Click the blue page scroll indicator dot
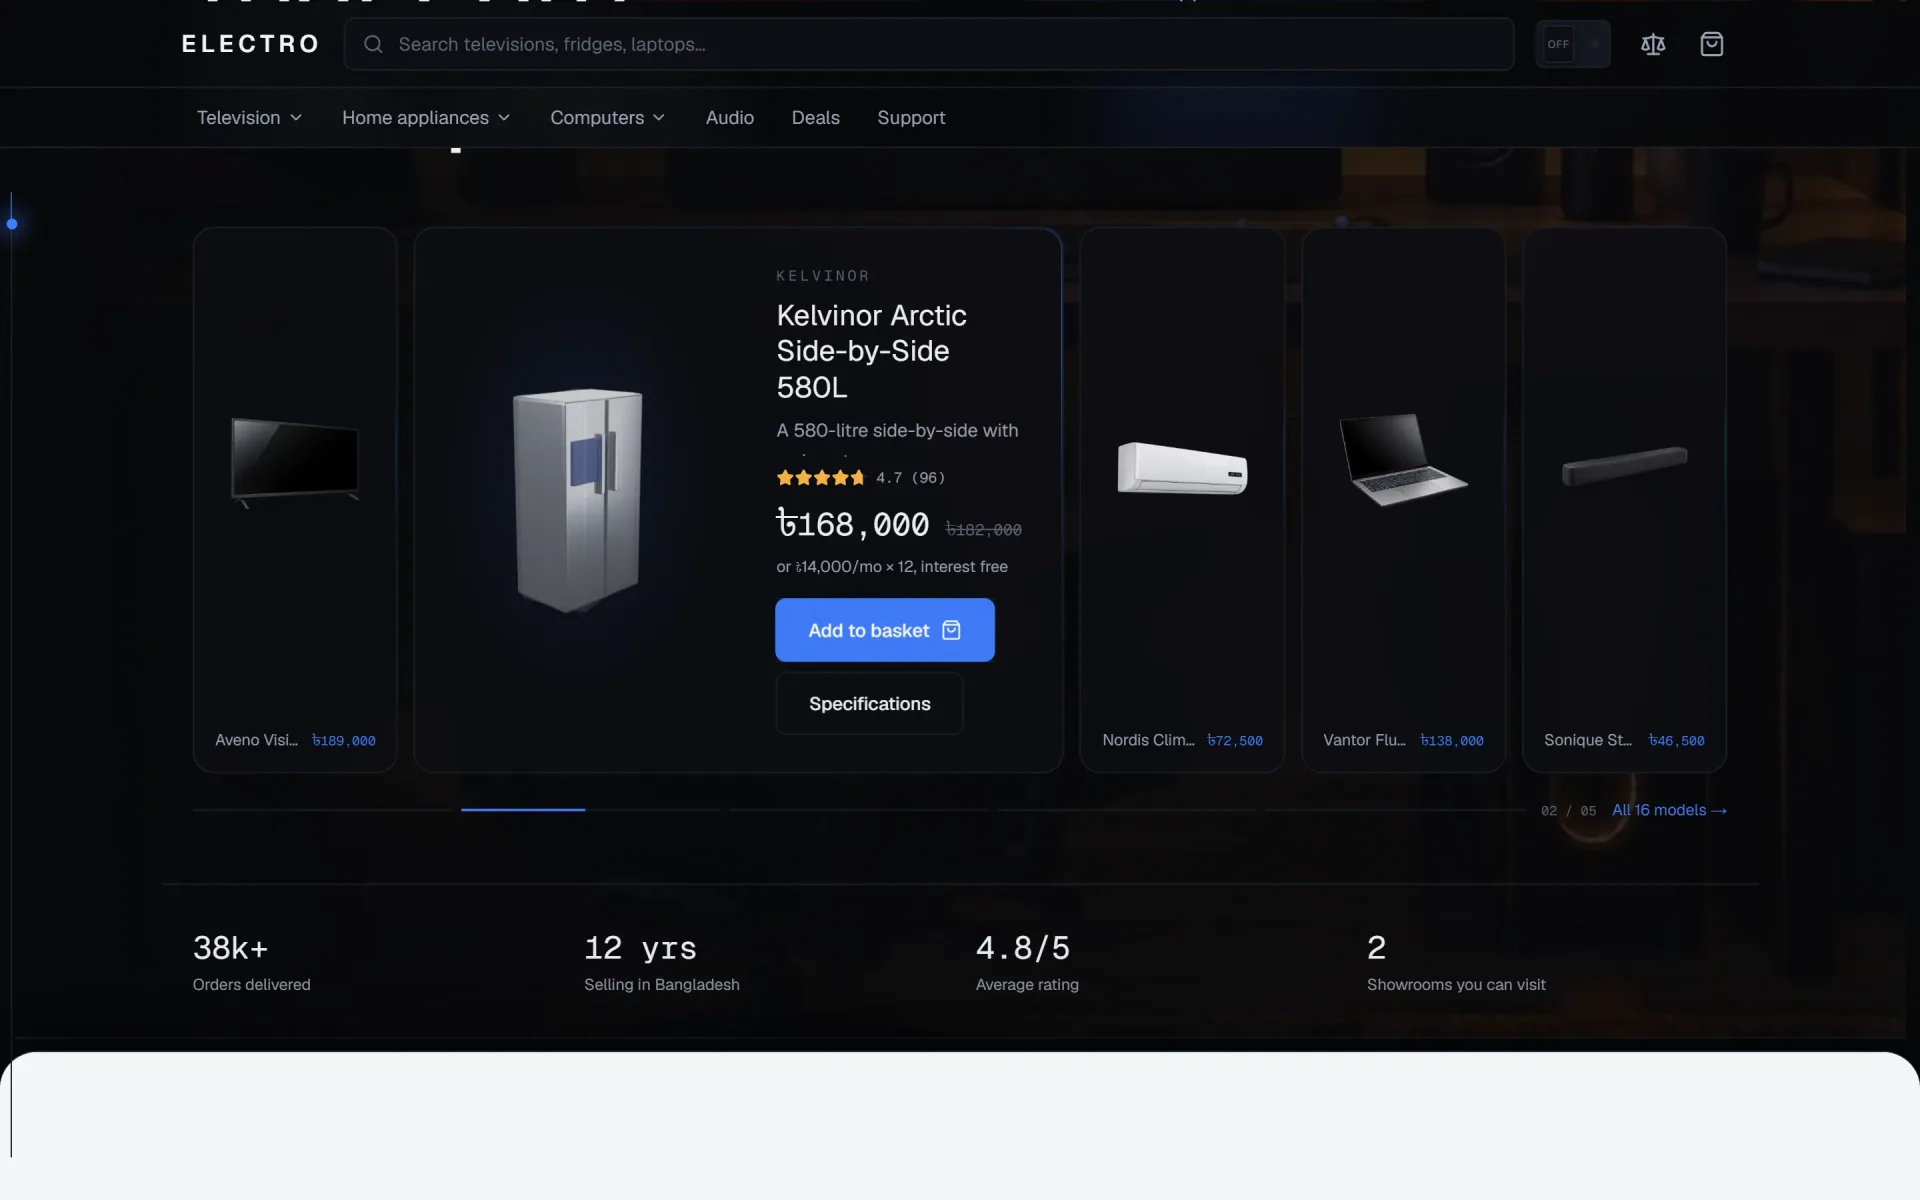The image size is (1920, 1200). 12,224
